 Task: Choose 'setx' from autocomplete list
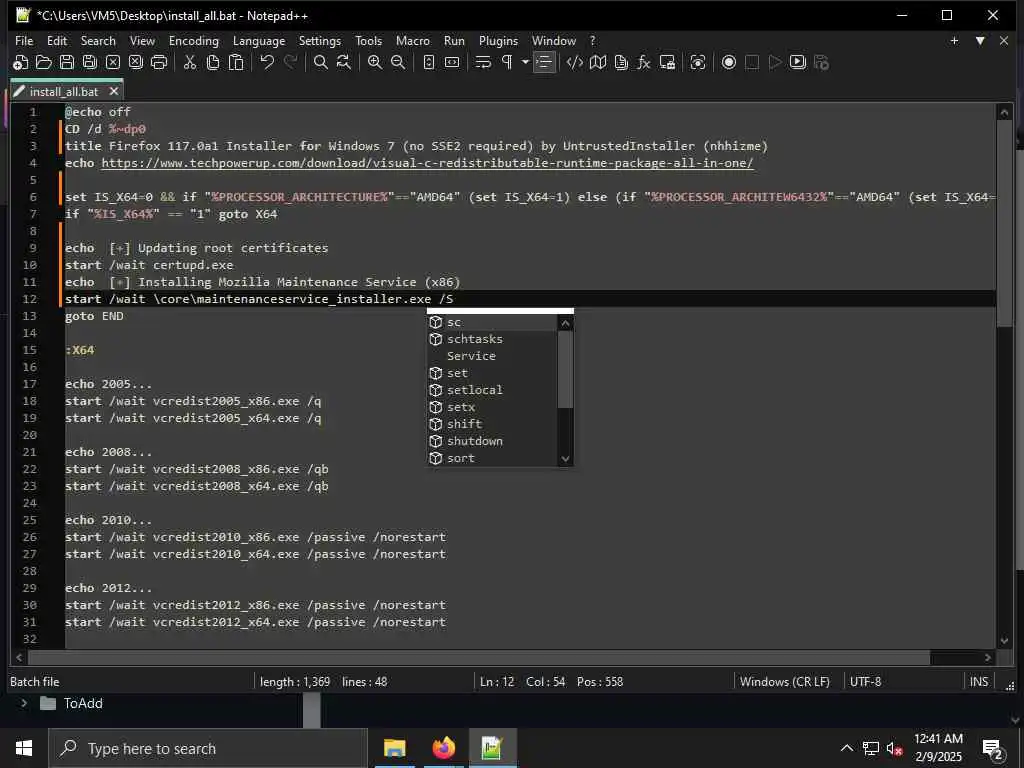point(492,407)
